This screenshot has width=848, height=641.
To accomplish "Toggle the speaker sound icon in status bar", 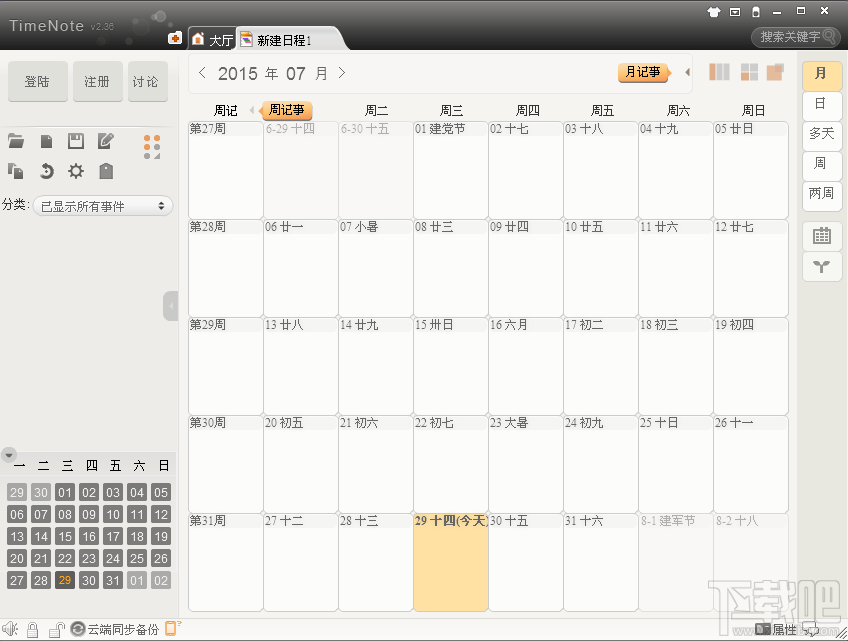I will (x=10, y=629).
